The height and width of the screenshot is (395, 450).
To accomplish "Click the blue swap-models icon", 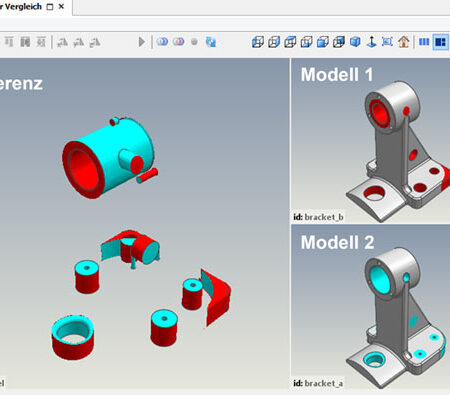I will (211, 42).
